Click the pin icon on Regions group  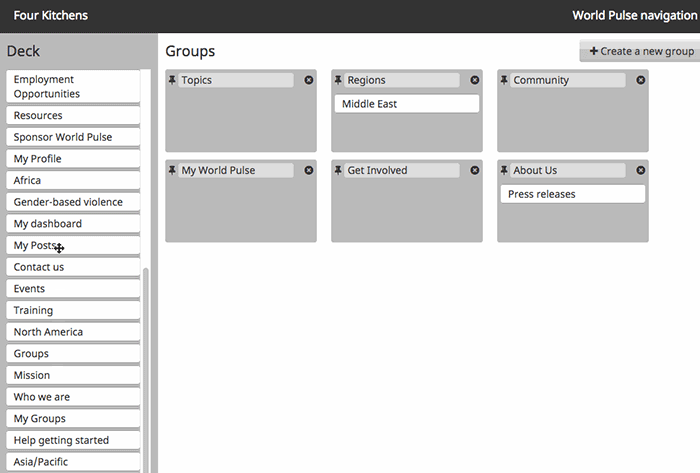(x=338, y=80)
